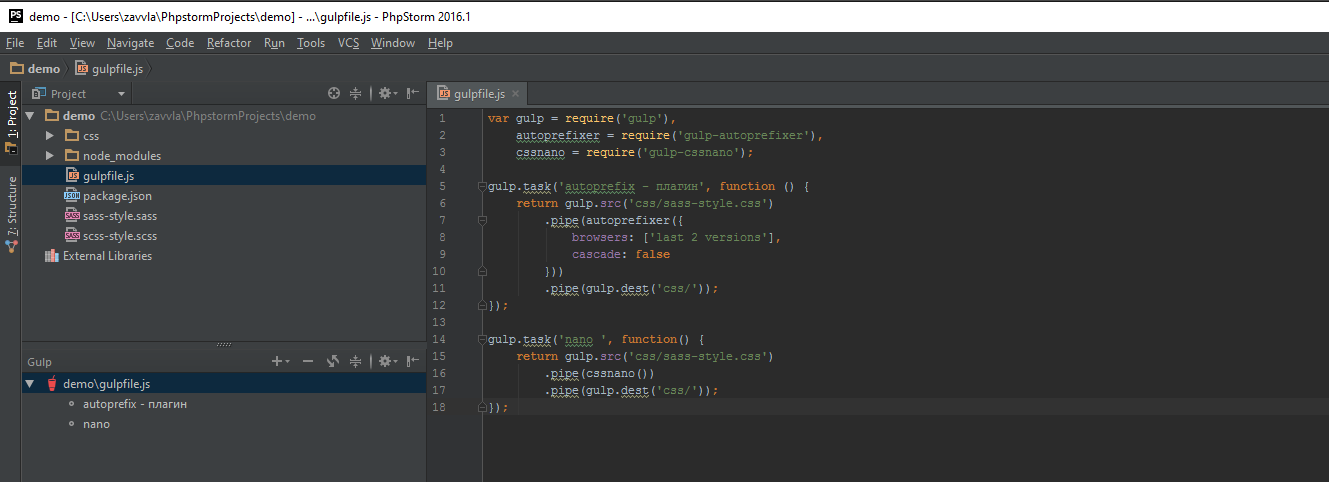Click the 'gulp-cssnano' string on line 3

(x=690, y=152)
